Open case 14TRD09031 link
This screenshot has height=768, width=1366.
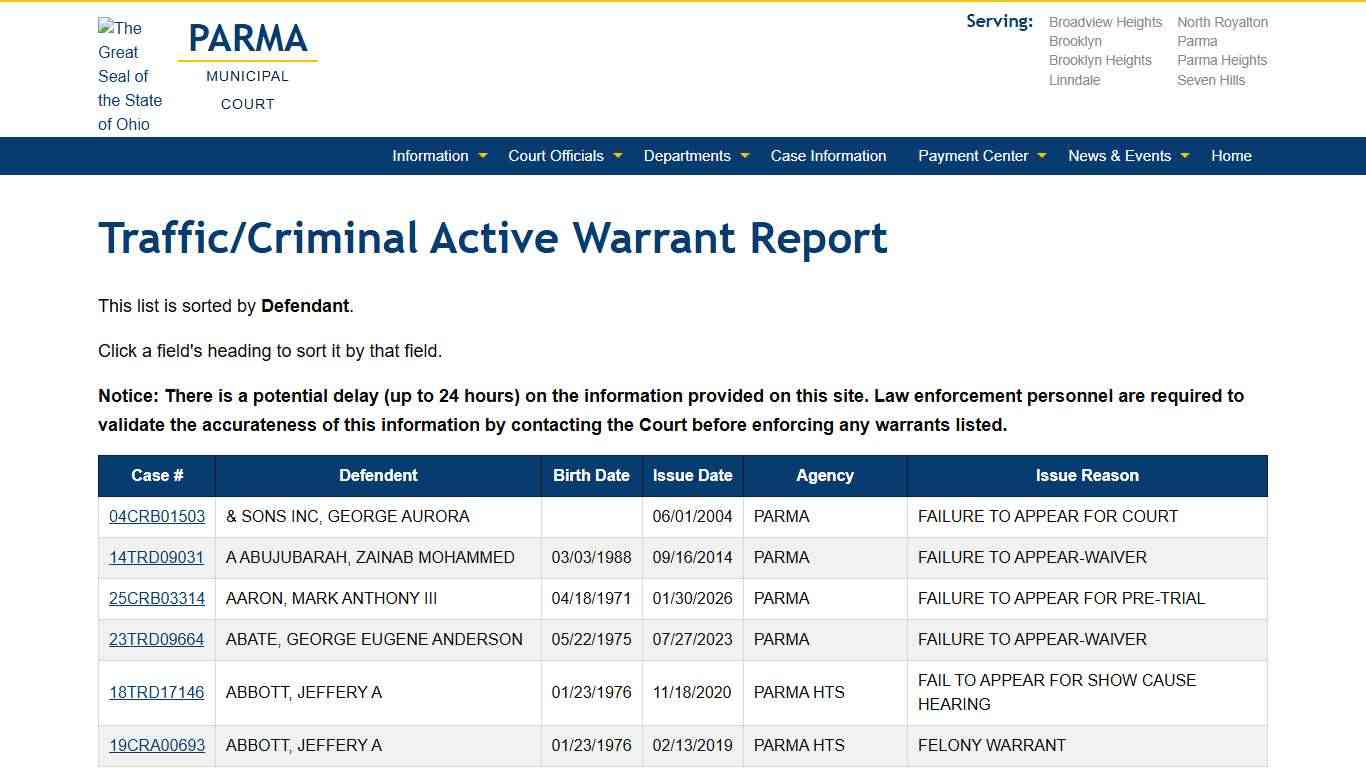157,558
